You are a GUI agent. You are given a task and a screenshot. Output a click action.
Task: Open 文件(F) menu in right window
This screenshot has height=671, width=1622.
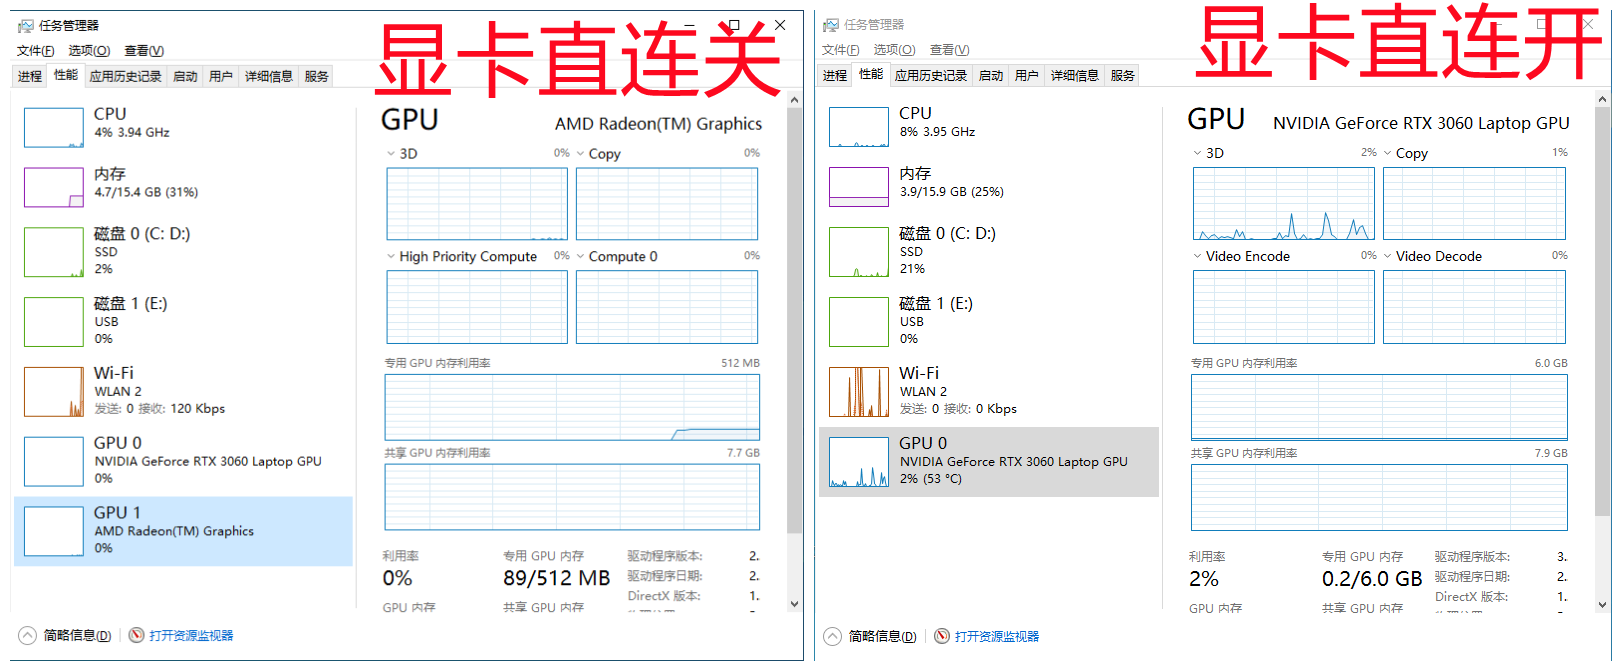pyautogui.click(x=840, y=49)
